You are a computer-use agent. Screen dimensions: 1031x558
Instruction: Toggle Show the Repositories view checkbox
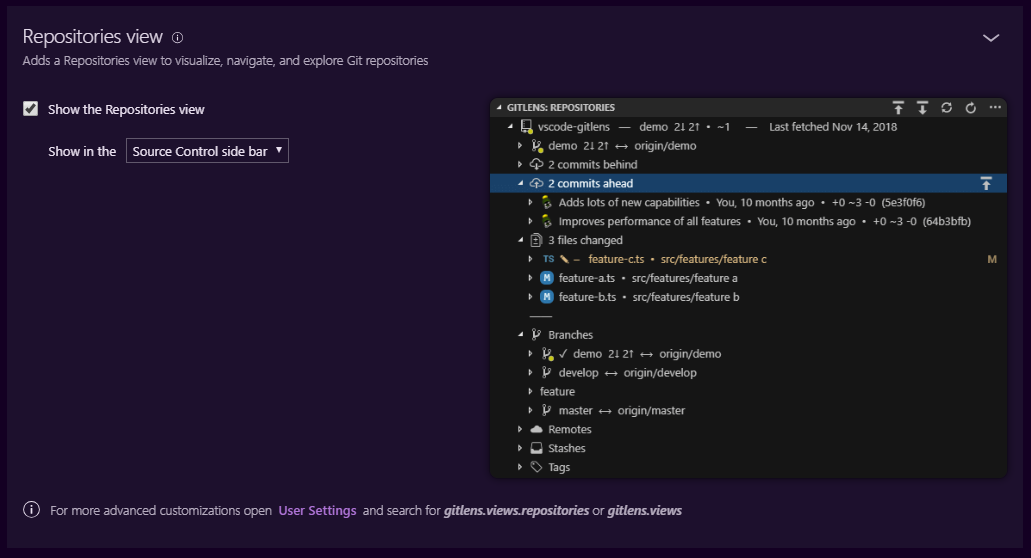31,109
